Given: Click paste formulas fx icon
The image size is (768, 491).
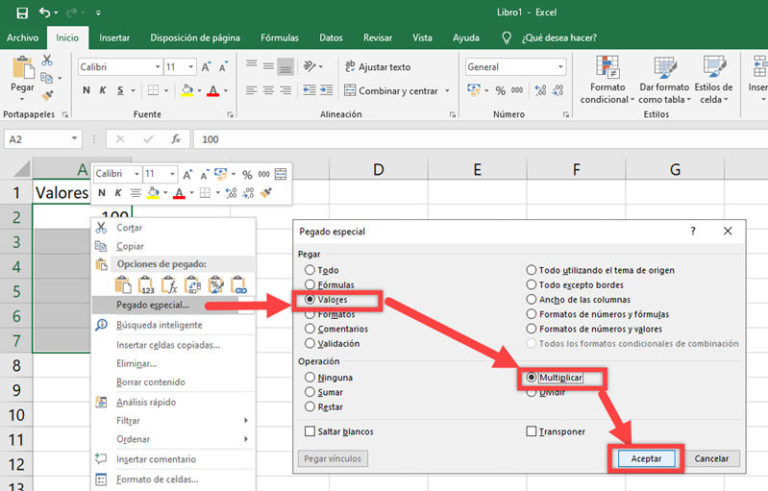Looking at the screenshot, I should [169, 285].
